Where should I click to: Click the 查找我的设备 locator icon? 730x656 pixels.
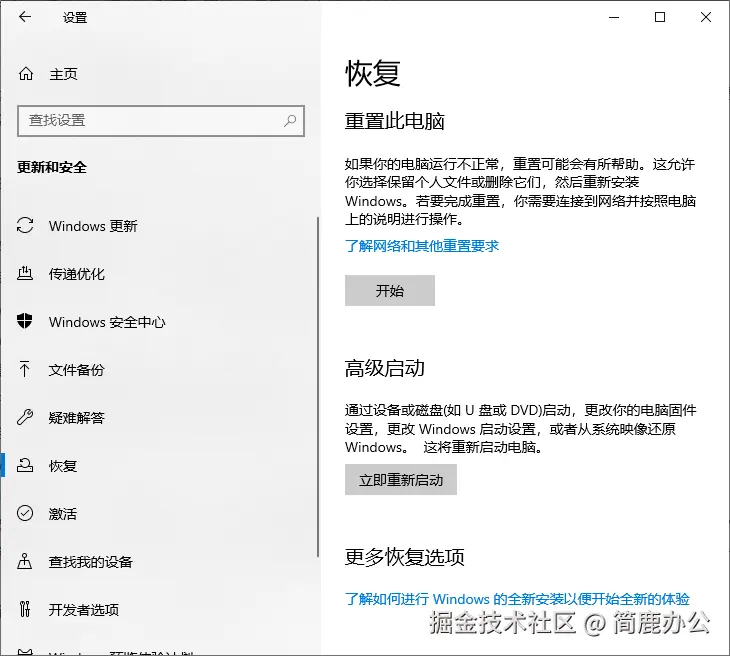tap(25, 561)
